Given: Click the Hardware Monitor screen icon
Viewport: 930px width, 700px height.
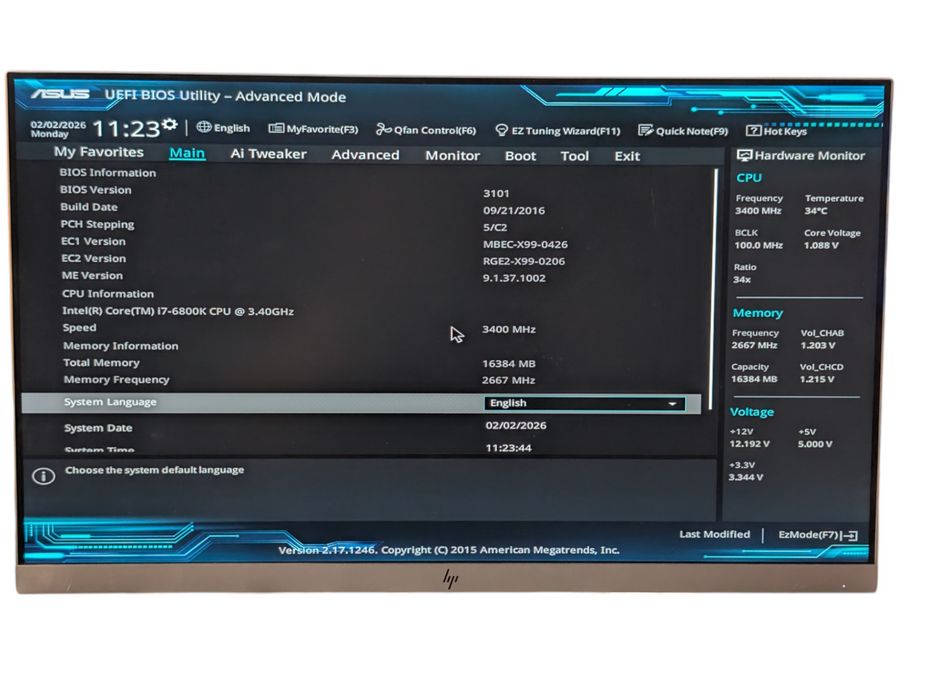Looking at the screenshot, I should tap(744, 155).
